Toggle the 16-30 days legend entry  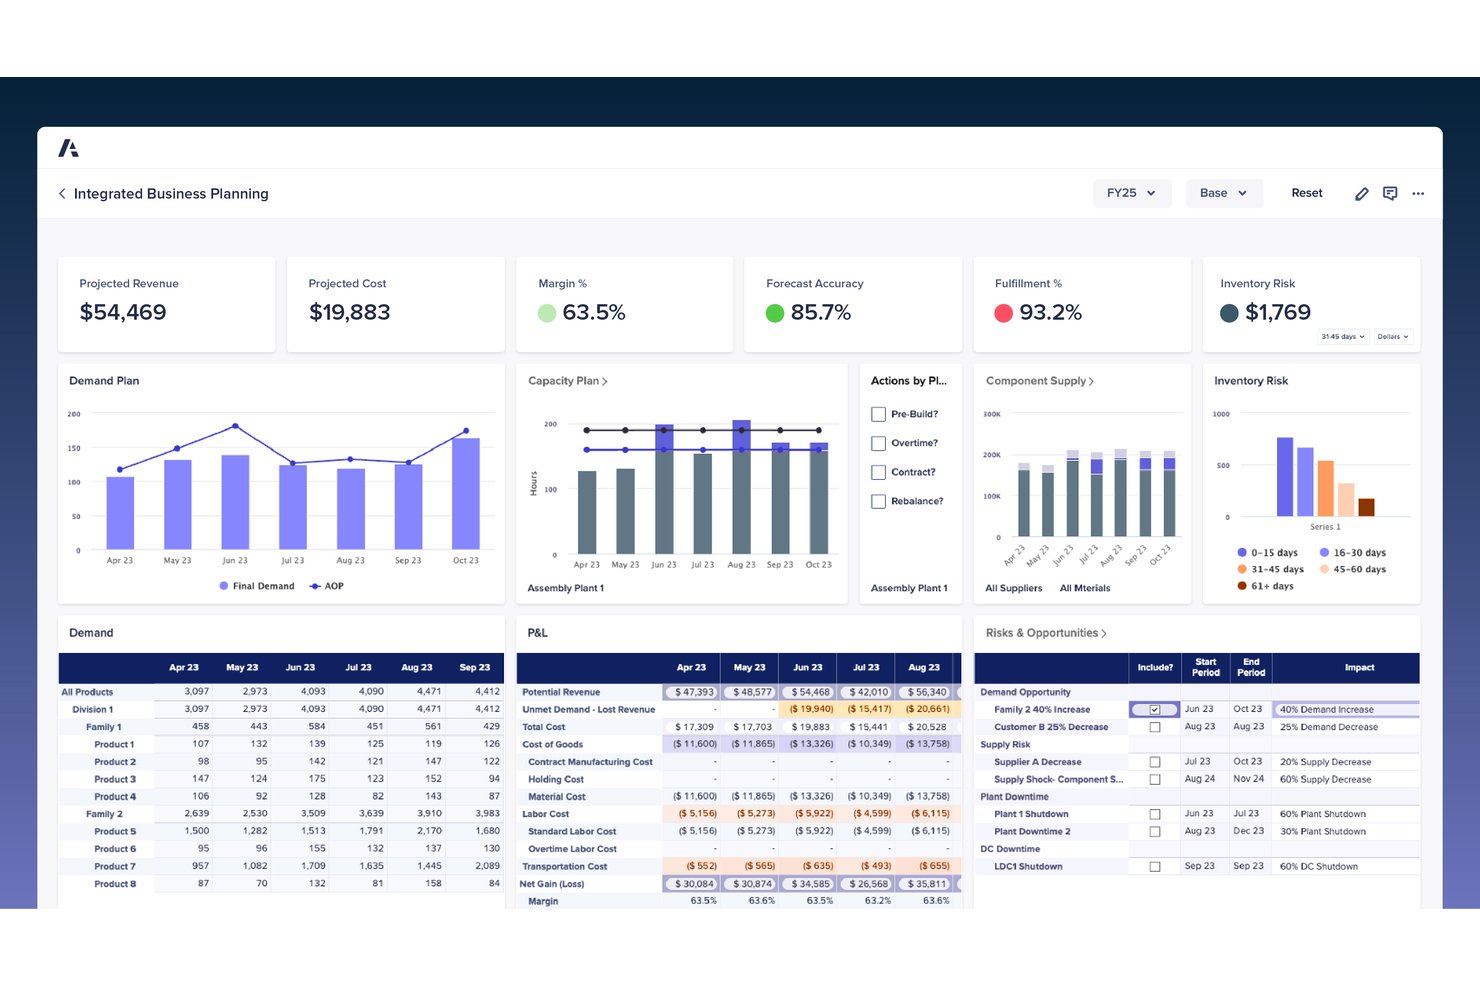click(1353, 553)
